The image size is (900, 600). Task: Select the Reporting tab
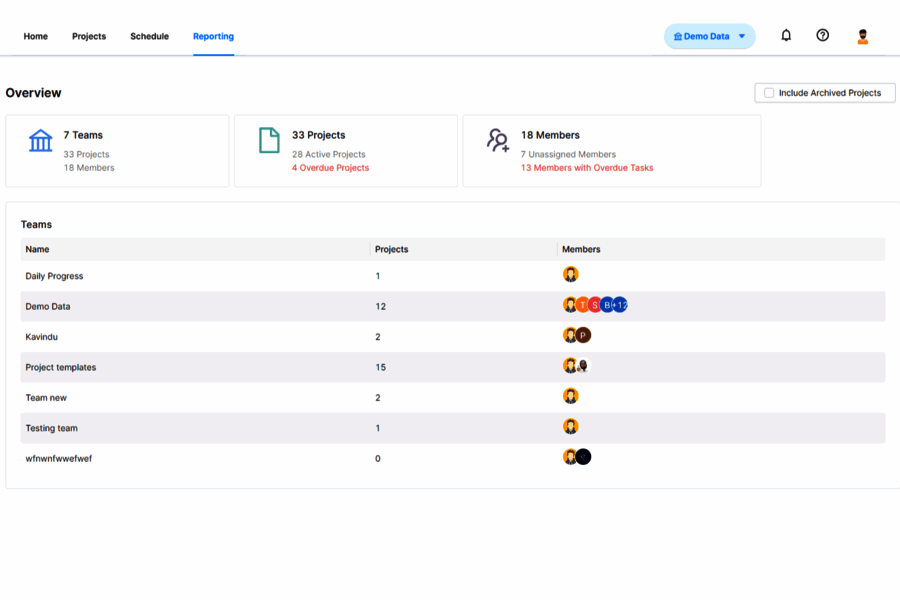(213, 37)
